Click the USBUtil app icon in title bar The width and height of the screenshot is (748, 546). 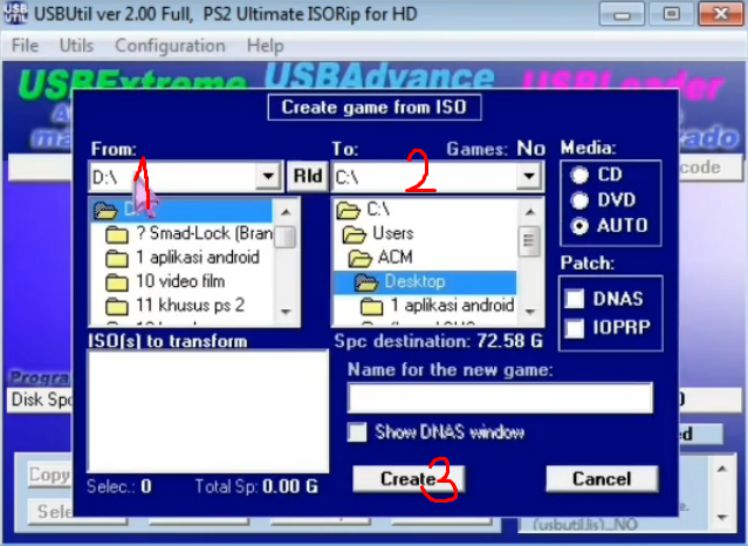point(16,13)
